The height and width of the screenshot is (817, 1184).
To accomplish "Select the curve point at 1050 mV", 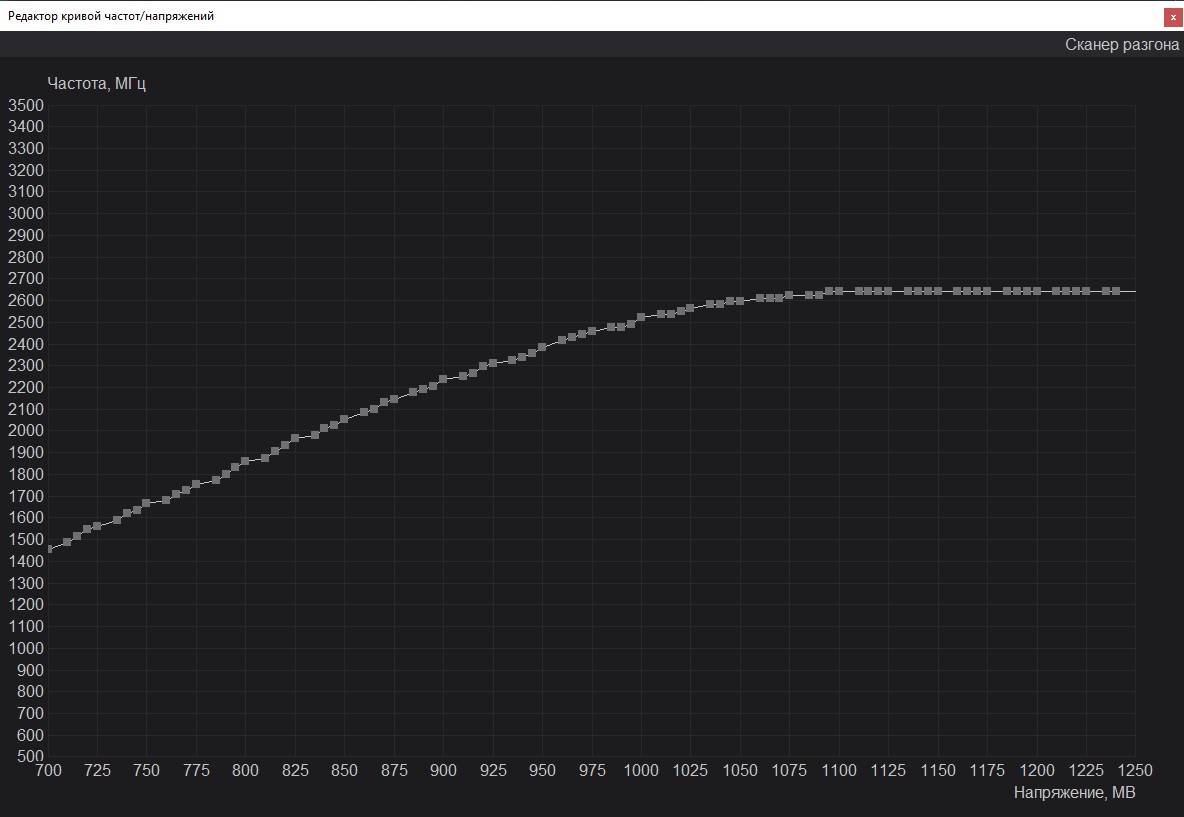I will [740, 301].
